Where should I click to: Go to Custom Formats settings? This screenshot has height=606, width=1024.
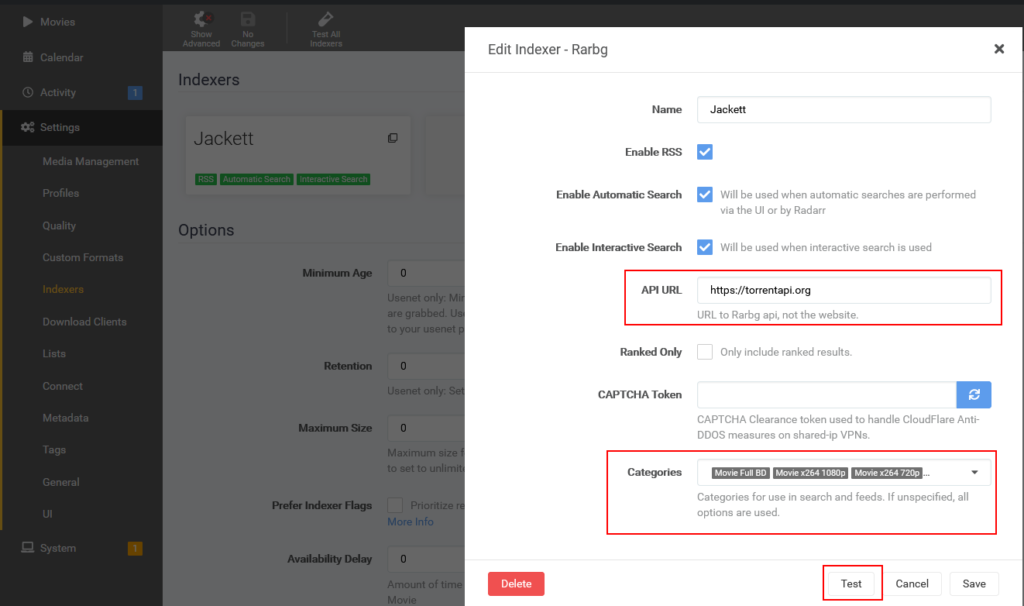(x=83, y=257)
